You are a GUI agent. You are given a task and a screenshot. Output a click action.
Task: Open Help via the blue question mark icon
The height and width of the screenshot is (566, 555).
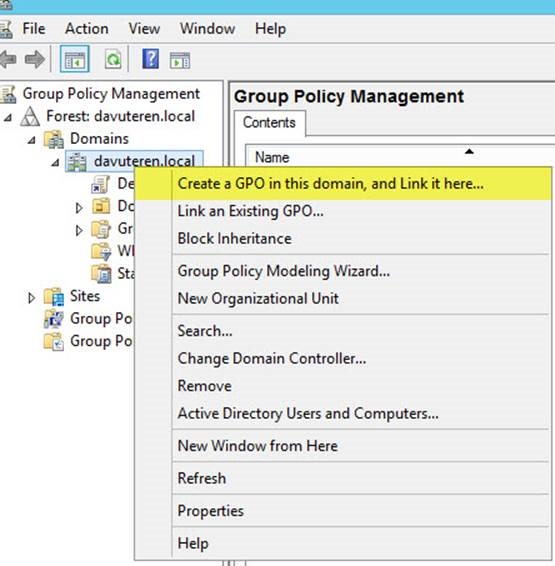tap(151, 59)
